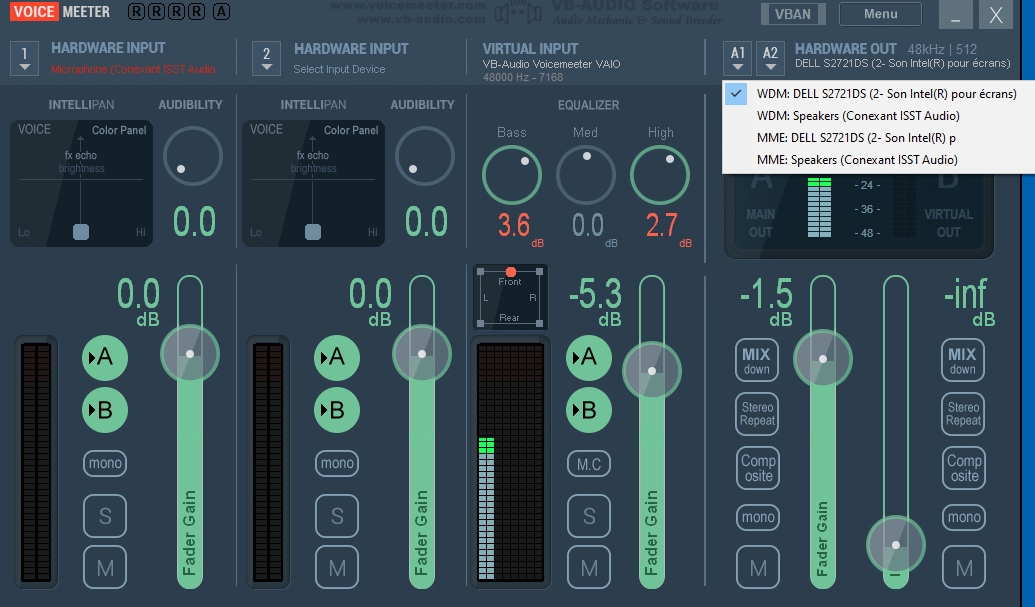Mute hardware input 2 strip
This screenshot has height=607, width=1035.
(x=337, y=567)
